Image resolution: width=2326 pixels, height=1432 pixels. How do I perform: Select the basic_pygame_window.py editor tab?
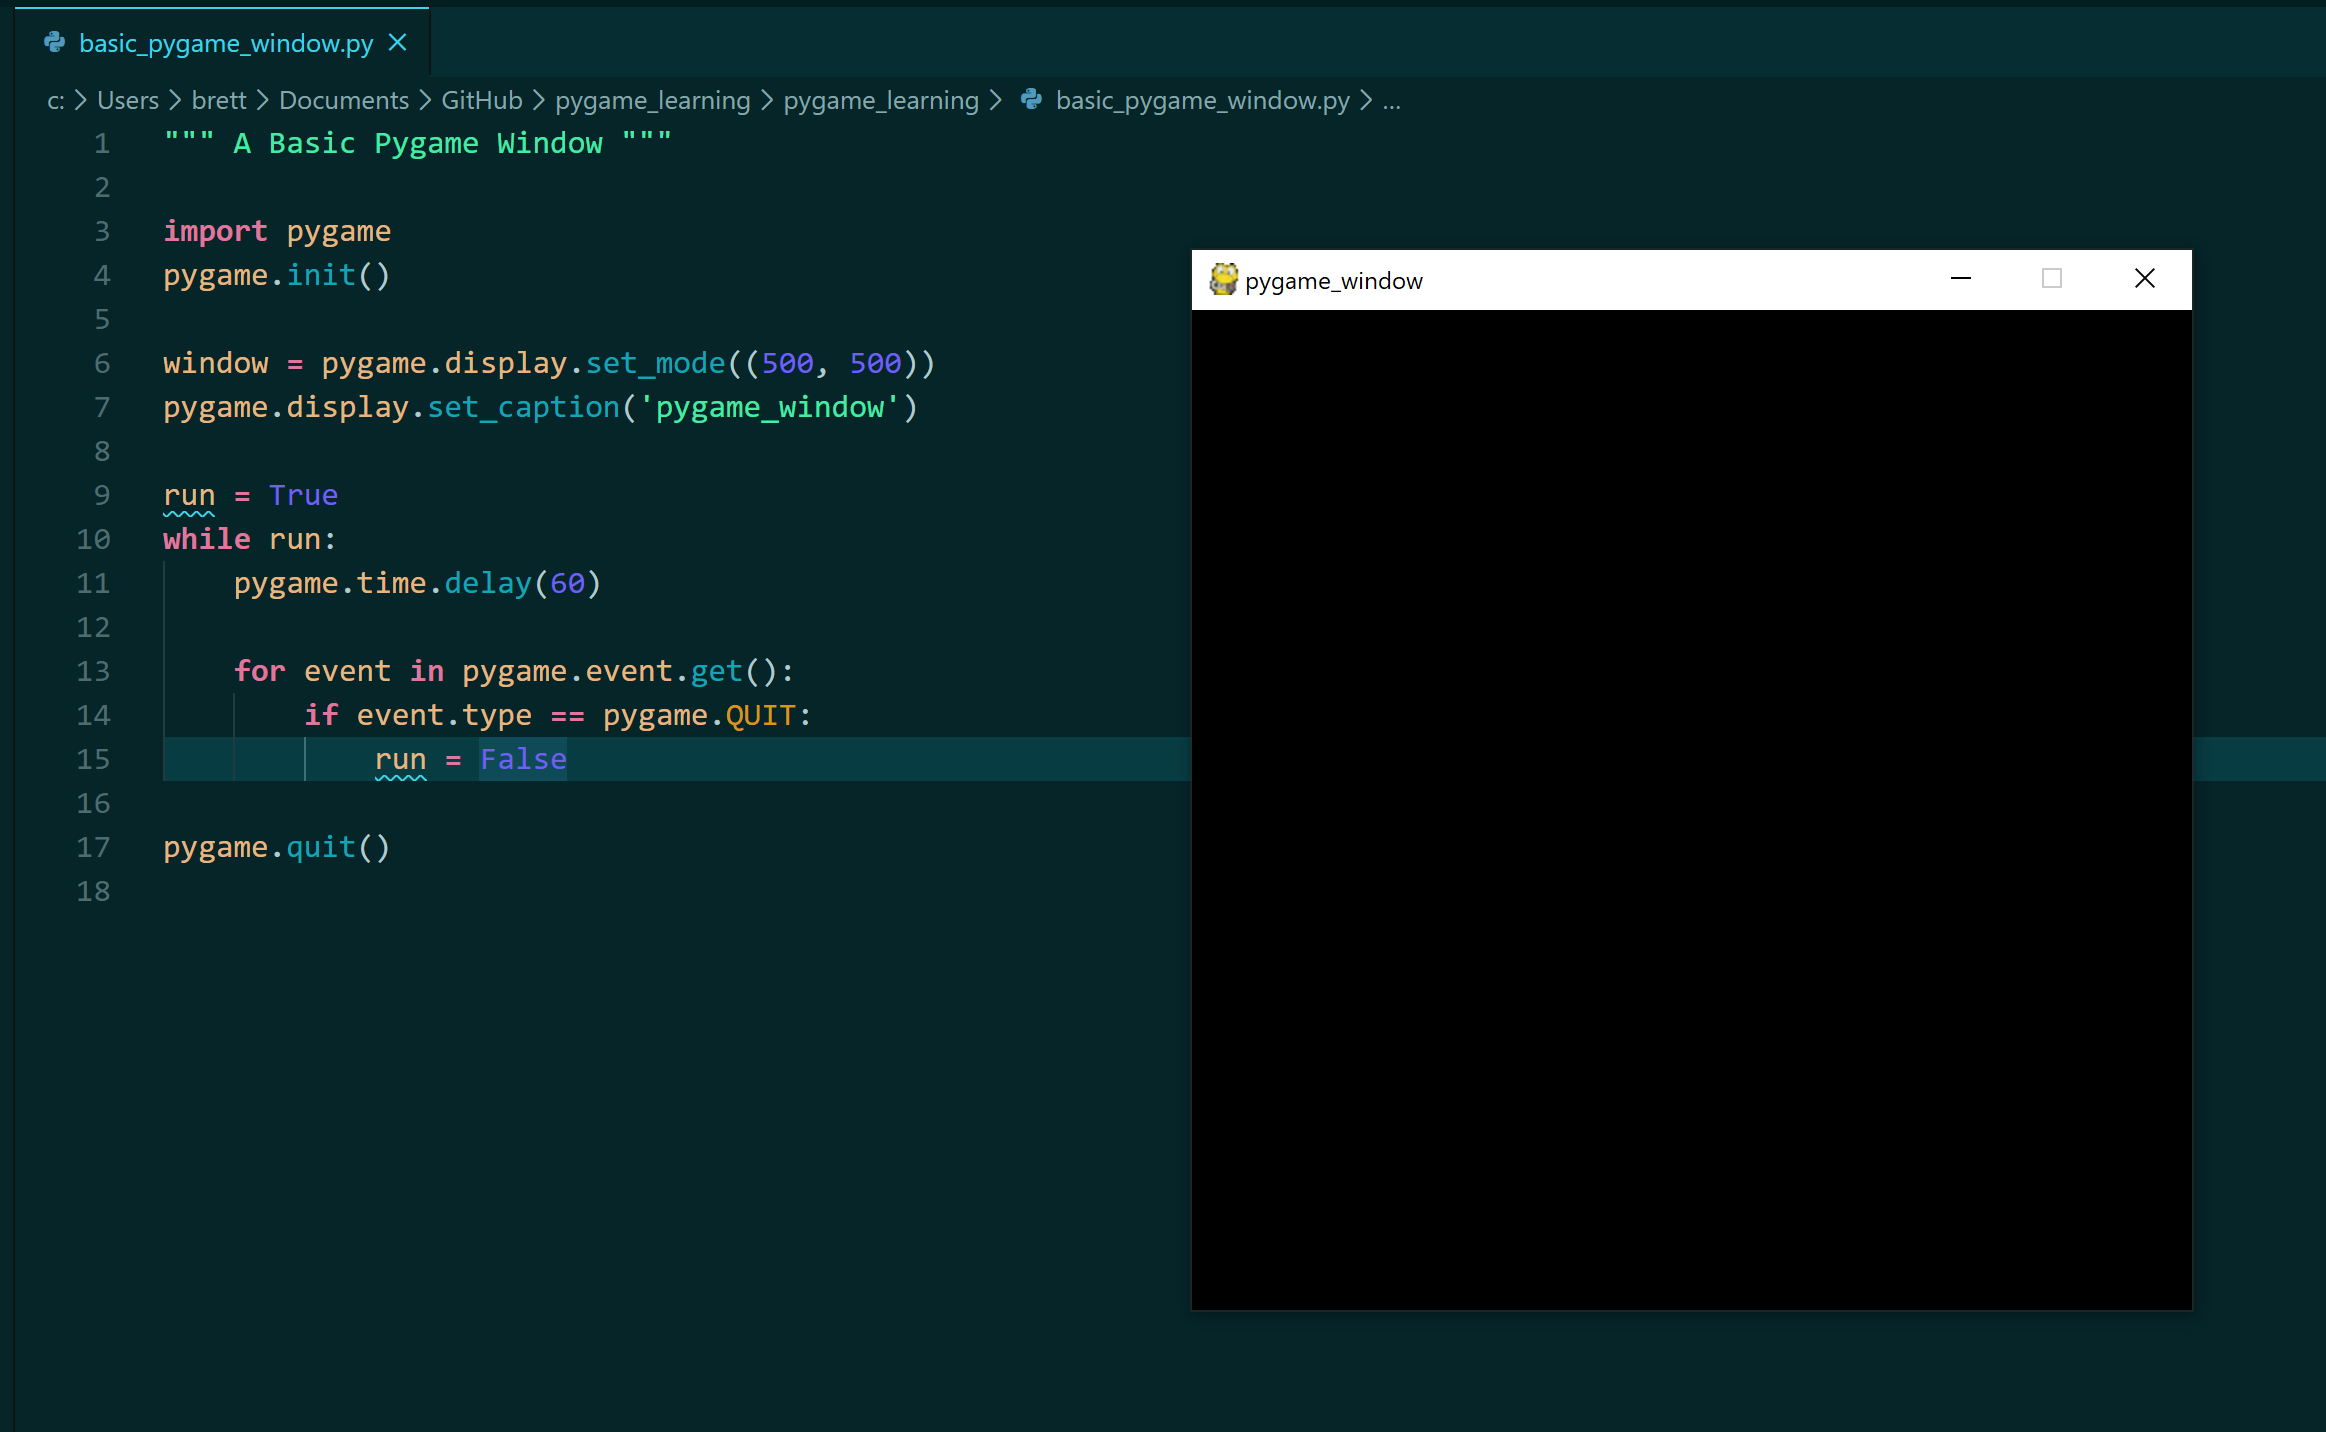pos(225,43)
